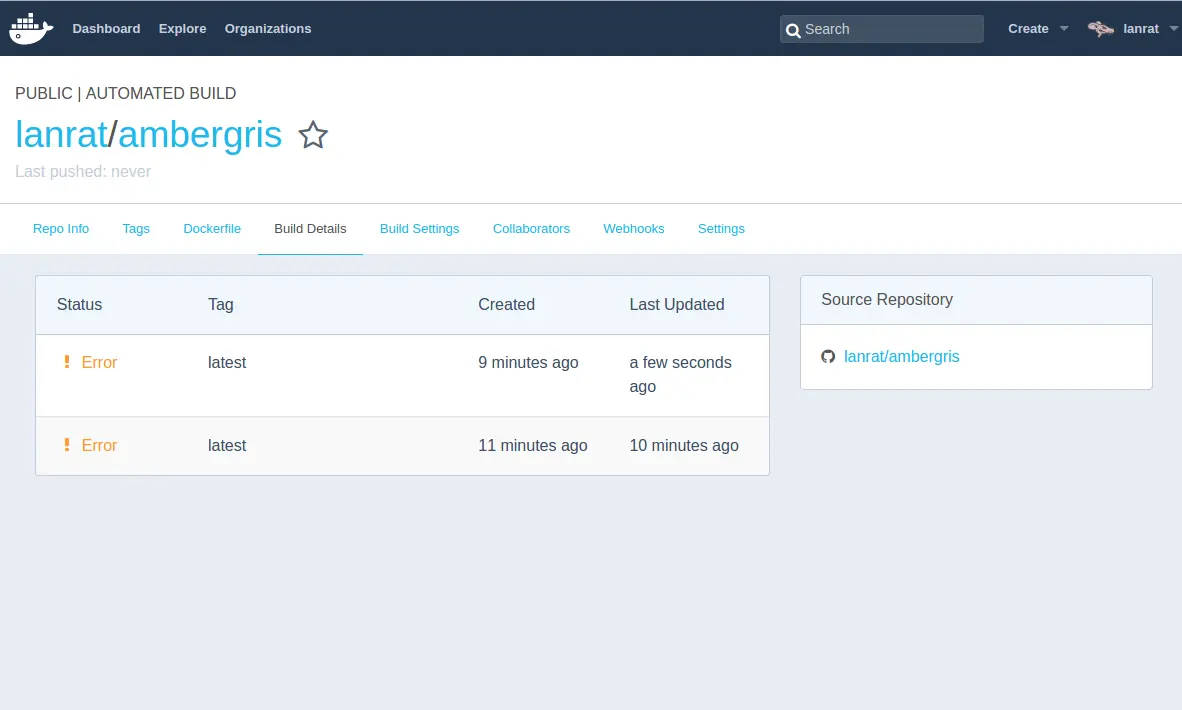Go to the Collaborators tab
Viewport: 1182px width, 710px height.
(531, 228)
